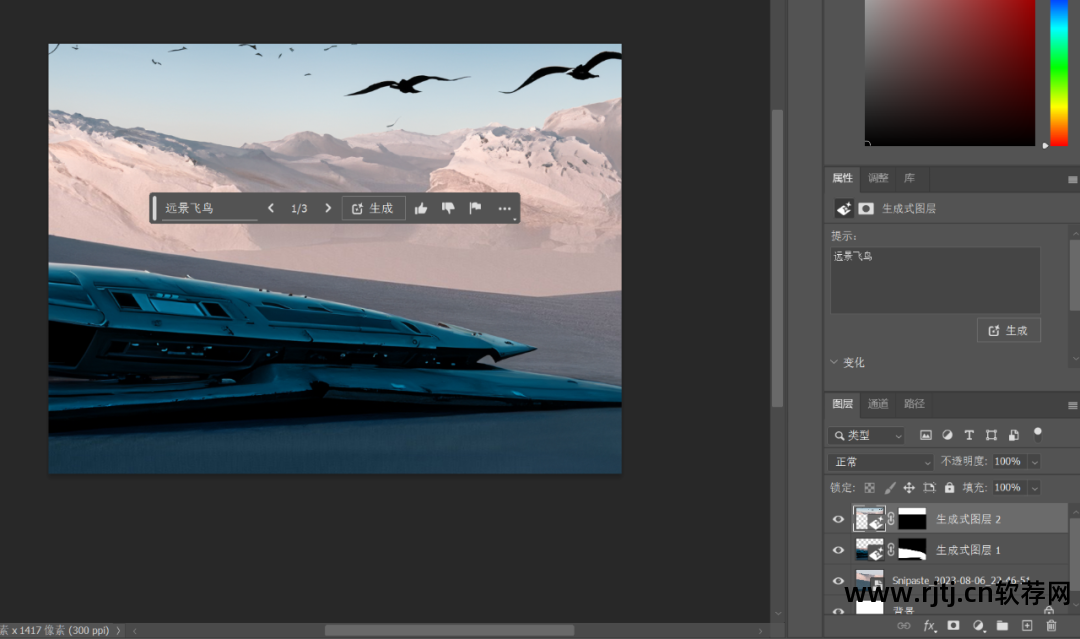
Task: Add a layer mask
Action: pyautogui.click(x=953, y=626)
